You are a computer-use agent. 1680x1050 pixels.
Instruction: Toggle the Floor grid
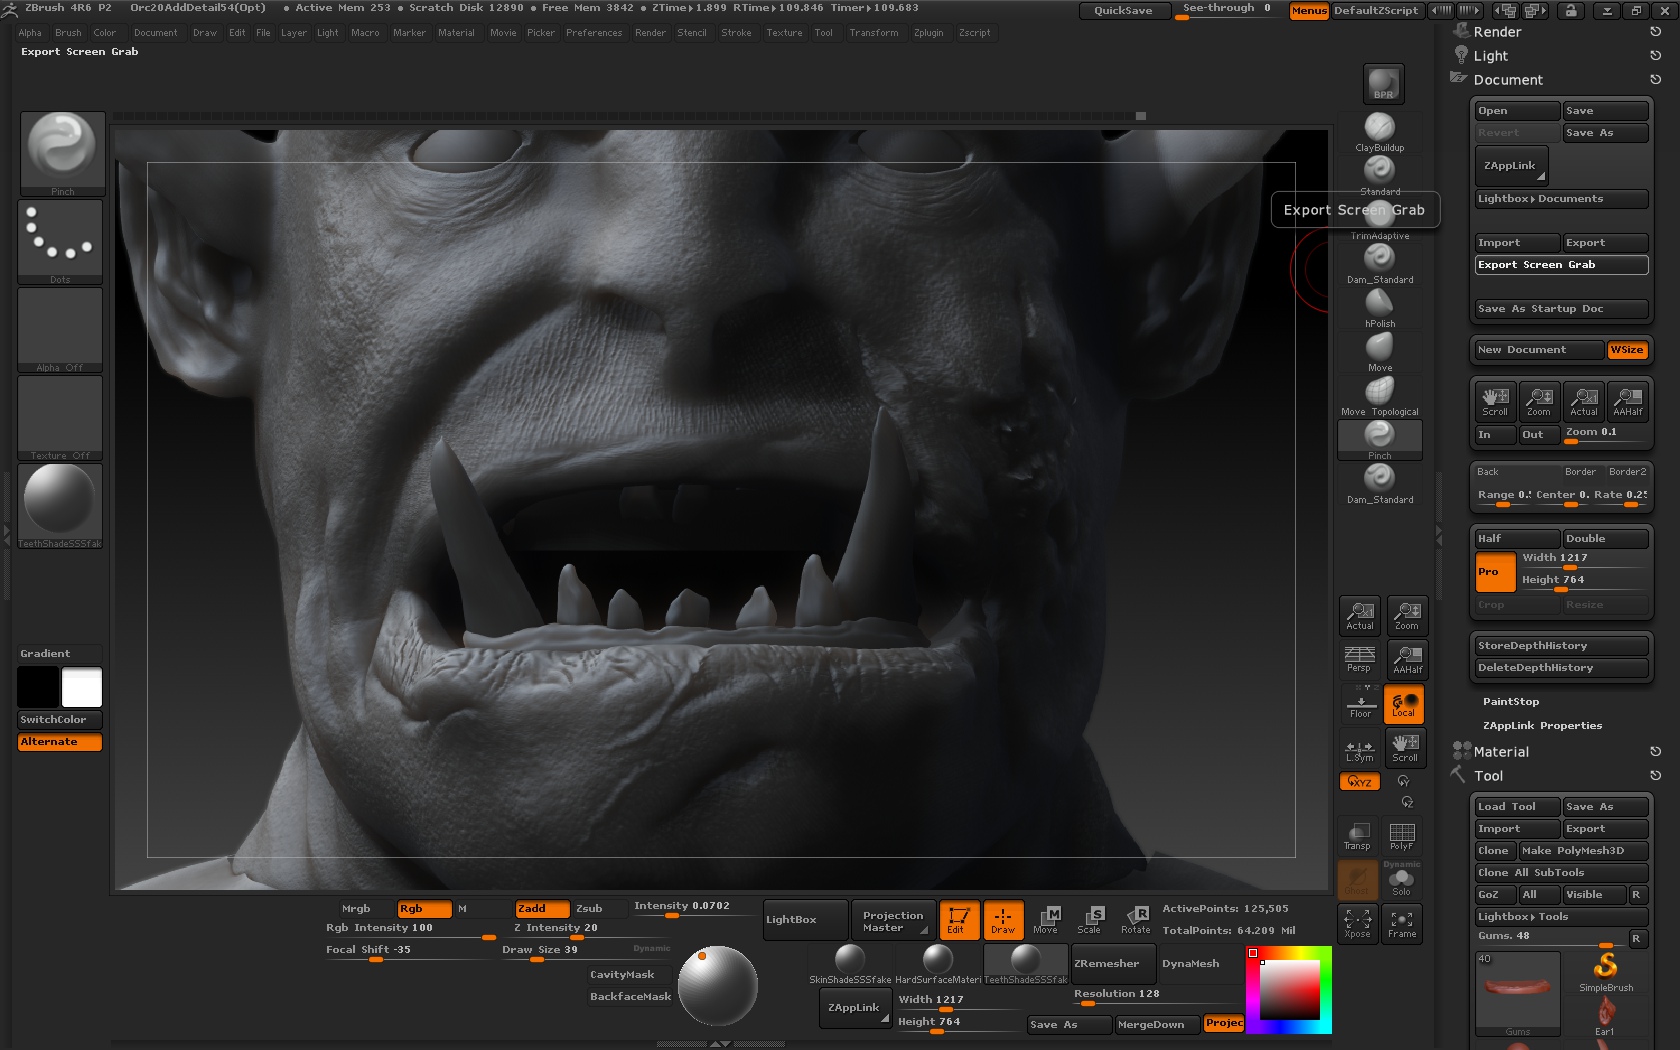click(x=1360, y=704)
